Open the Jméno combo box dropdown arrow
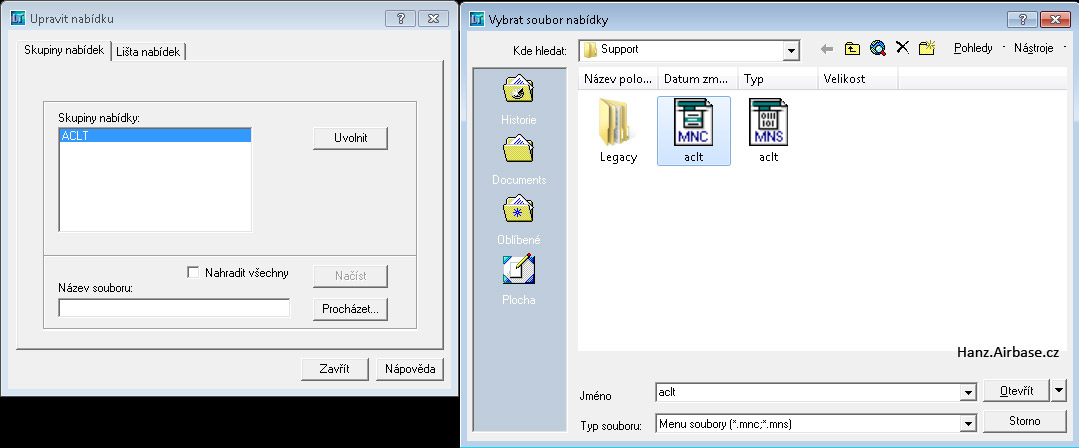 [970, 392]
